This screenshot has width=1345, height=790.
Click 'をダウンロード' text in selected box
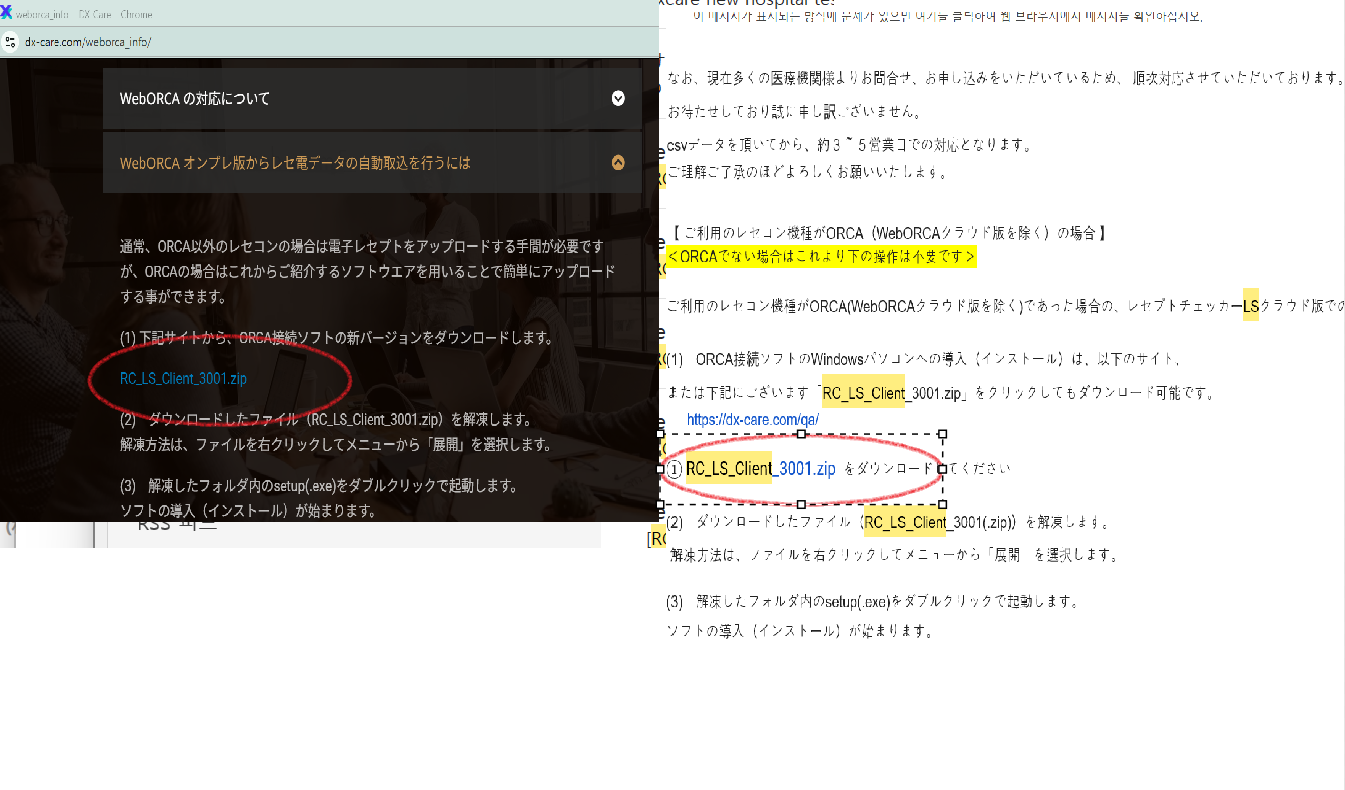pyautogui.click(x=889, y=468)
